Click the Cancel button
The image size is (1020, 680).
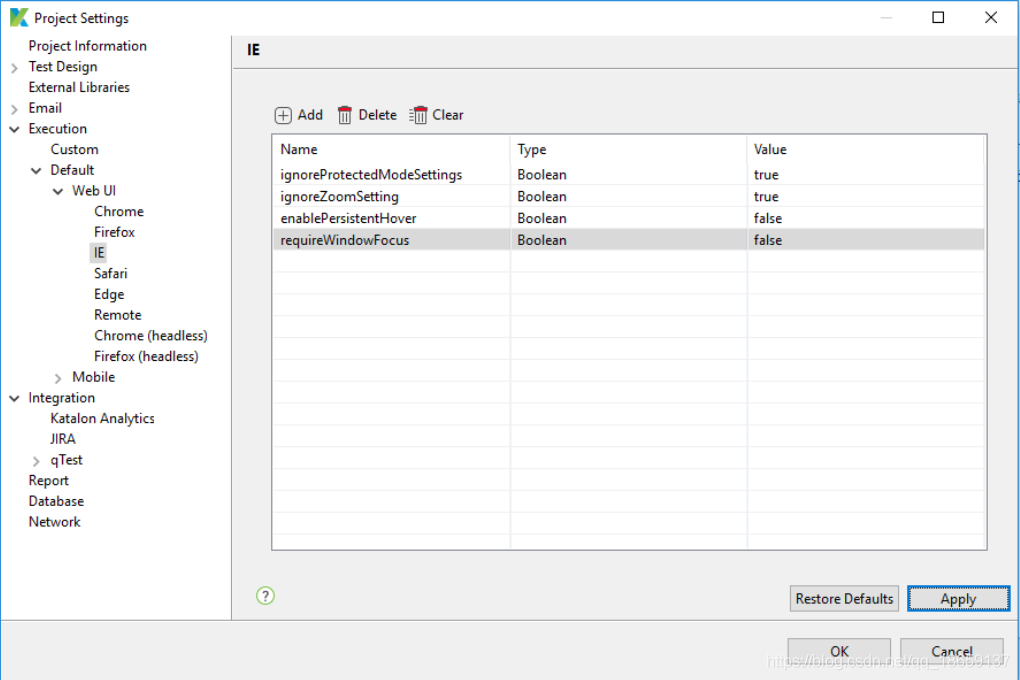(x=952, y=651)
